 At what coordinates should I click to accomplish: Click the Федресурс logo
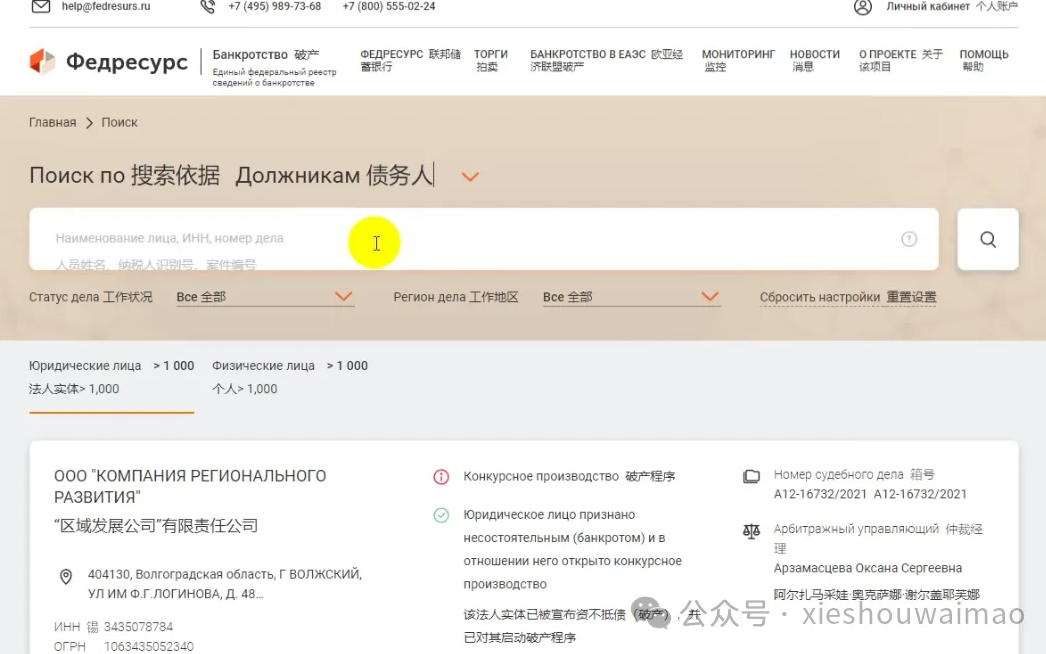(x=109, y=61)
